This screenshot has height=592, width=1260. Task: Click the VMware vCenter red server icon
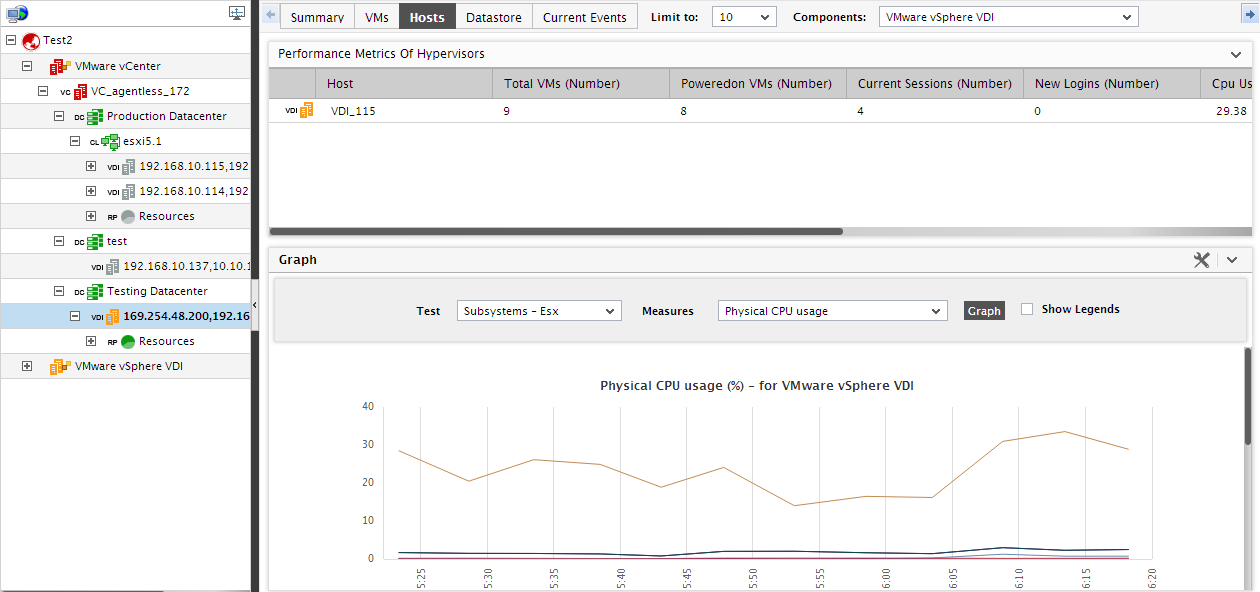pos(60,66)
